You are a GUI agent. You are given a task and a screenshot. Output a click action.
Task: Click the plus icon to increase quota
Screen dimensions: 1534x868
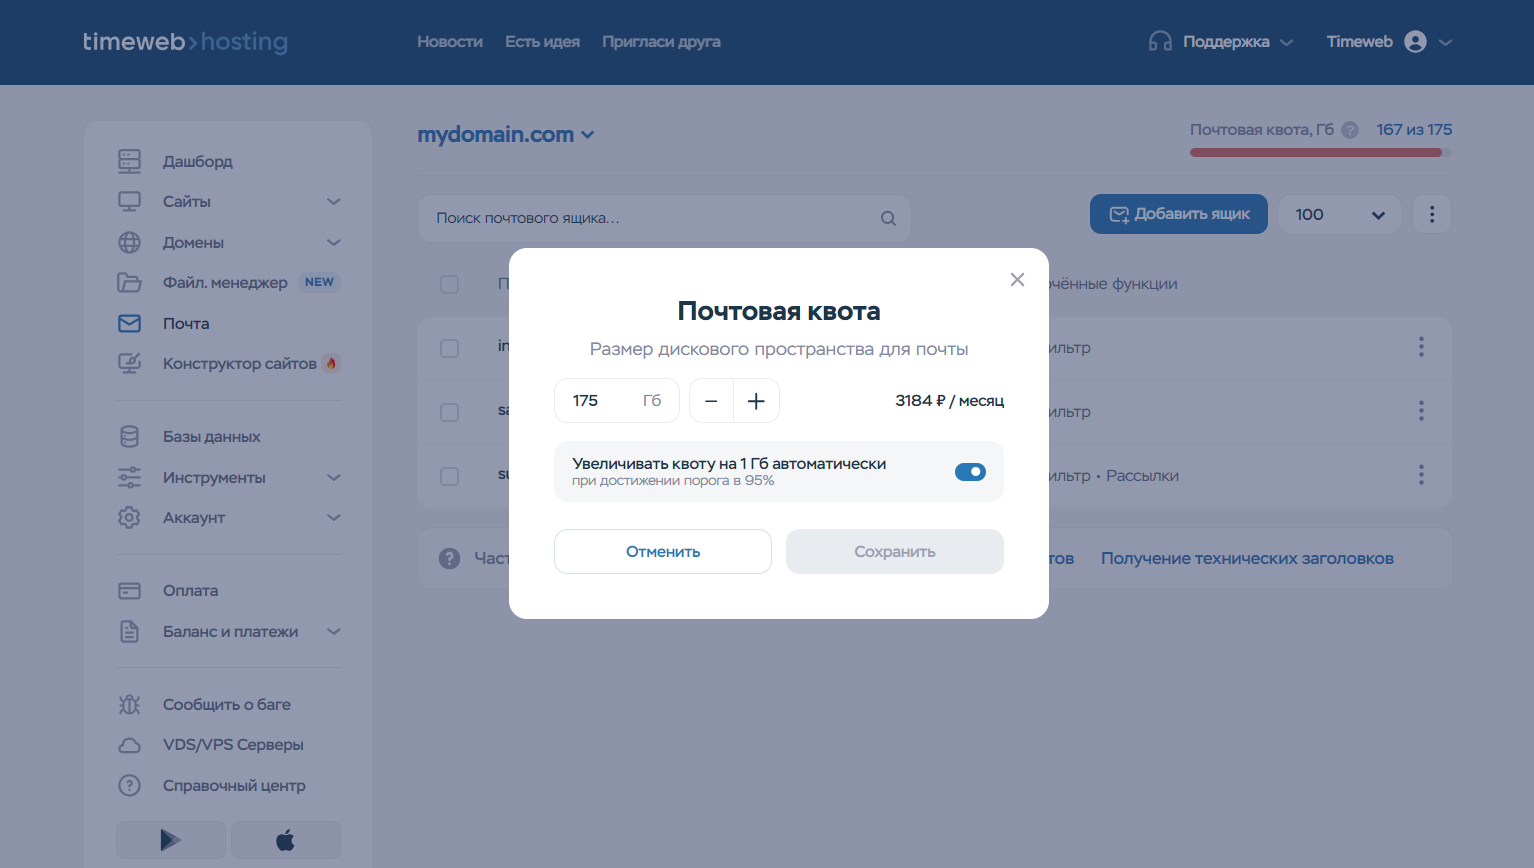(x=756, y=401)
